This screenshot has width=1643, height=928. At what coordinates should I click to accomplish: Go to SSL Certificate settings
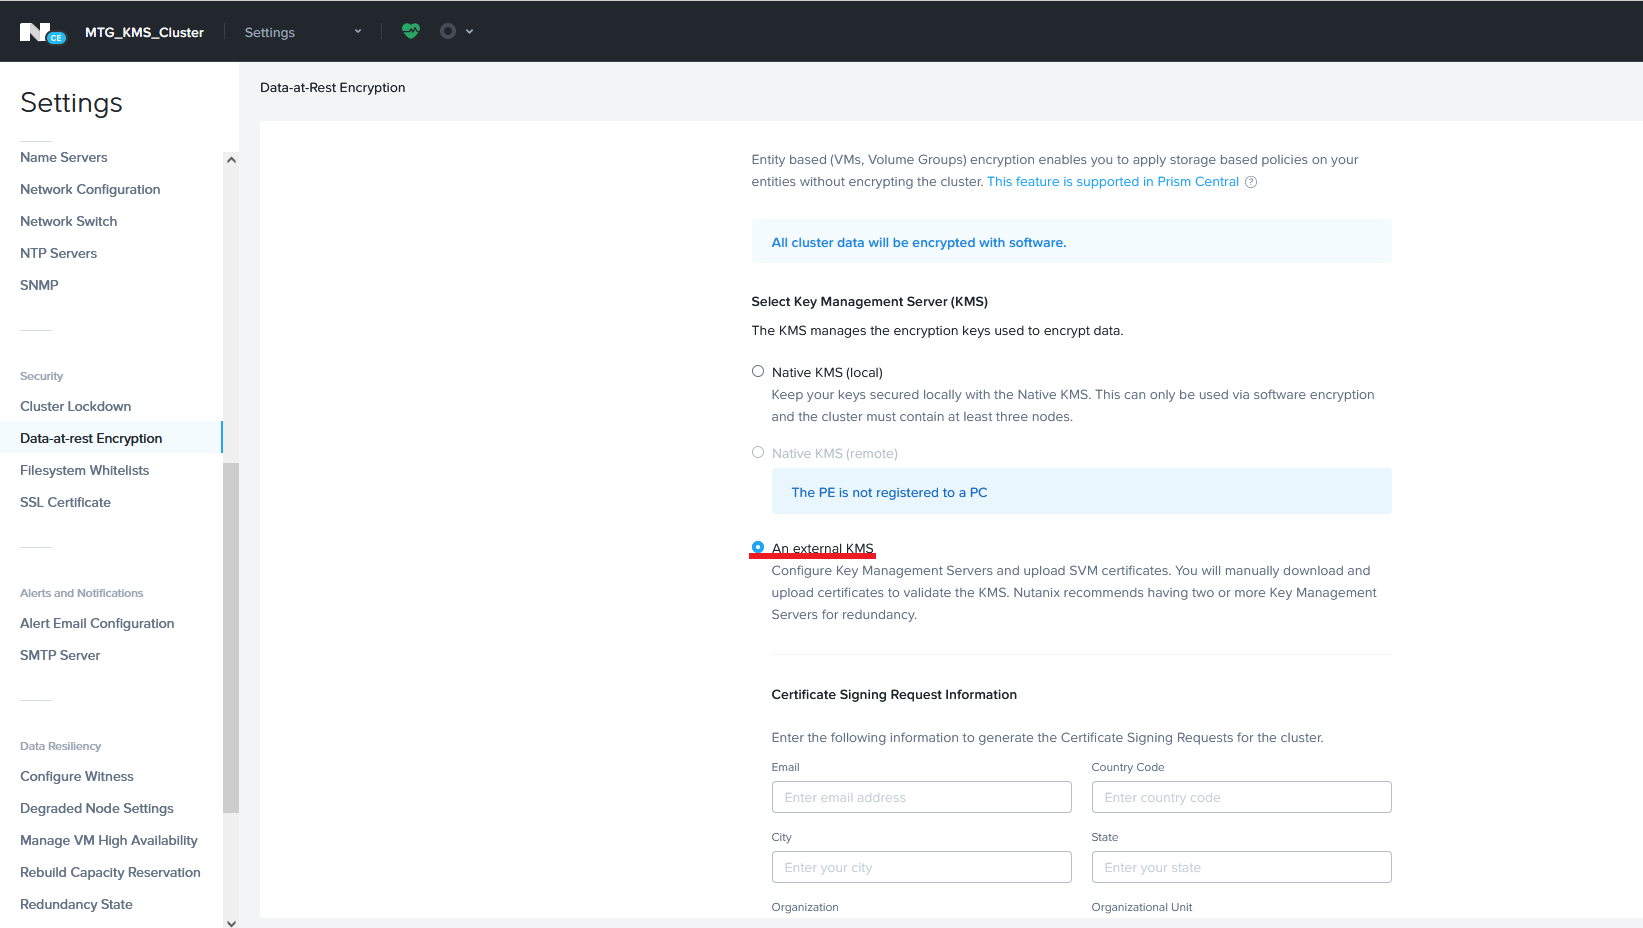click(65, 502)
